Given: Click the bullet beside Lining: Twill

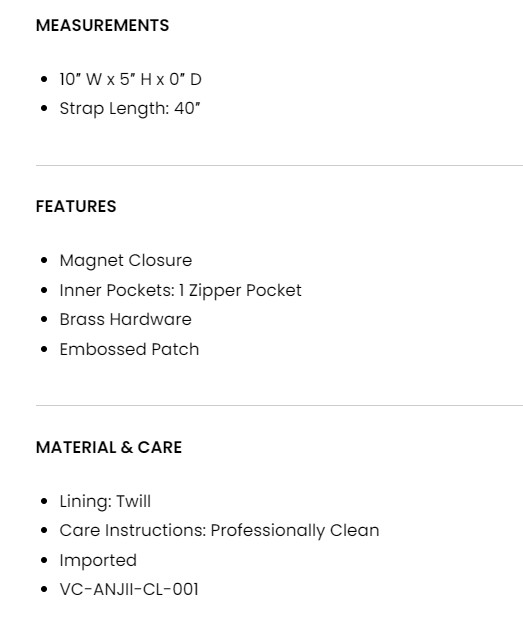Looking at the screenshot, I should (x=44, y=501).
